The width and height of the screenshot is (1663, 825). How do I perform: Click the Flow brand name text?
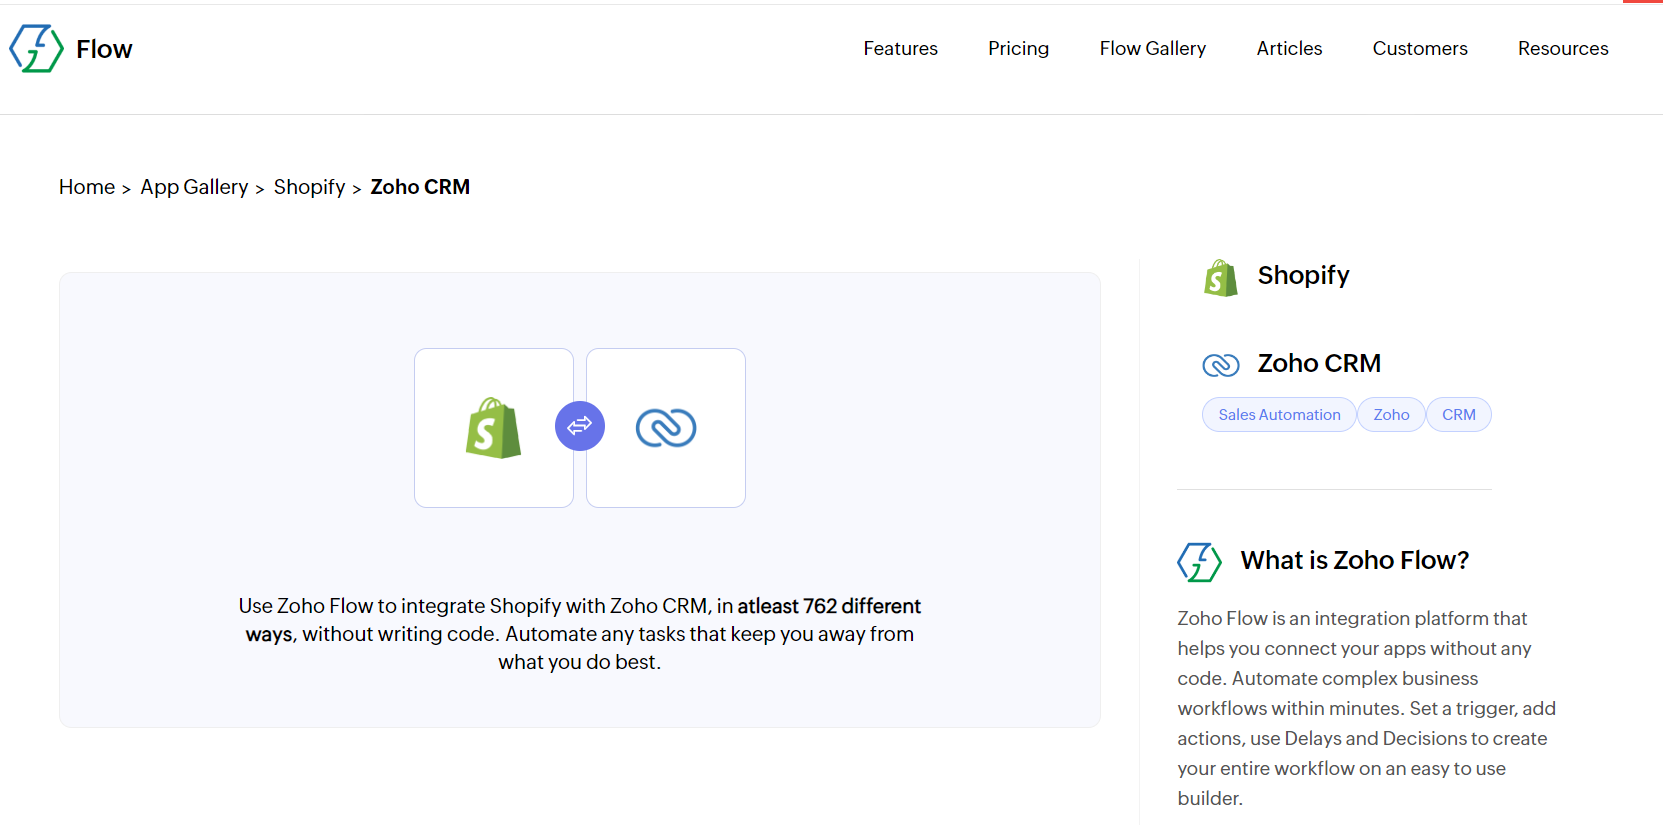[x=104, y=49]
